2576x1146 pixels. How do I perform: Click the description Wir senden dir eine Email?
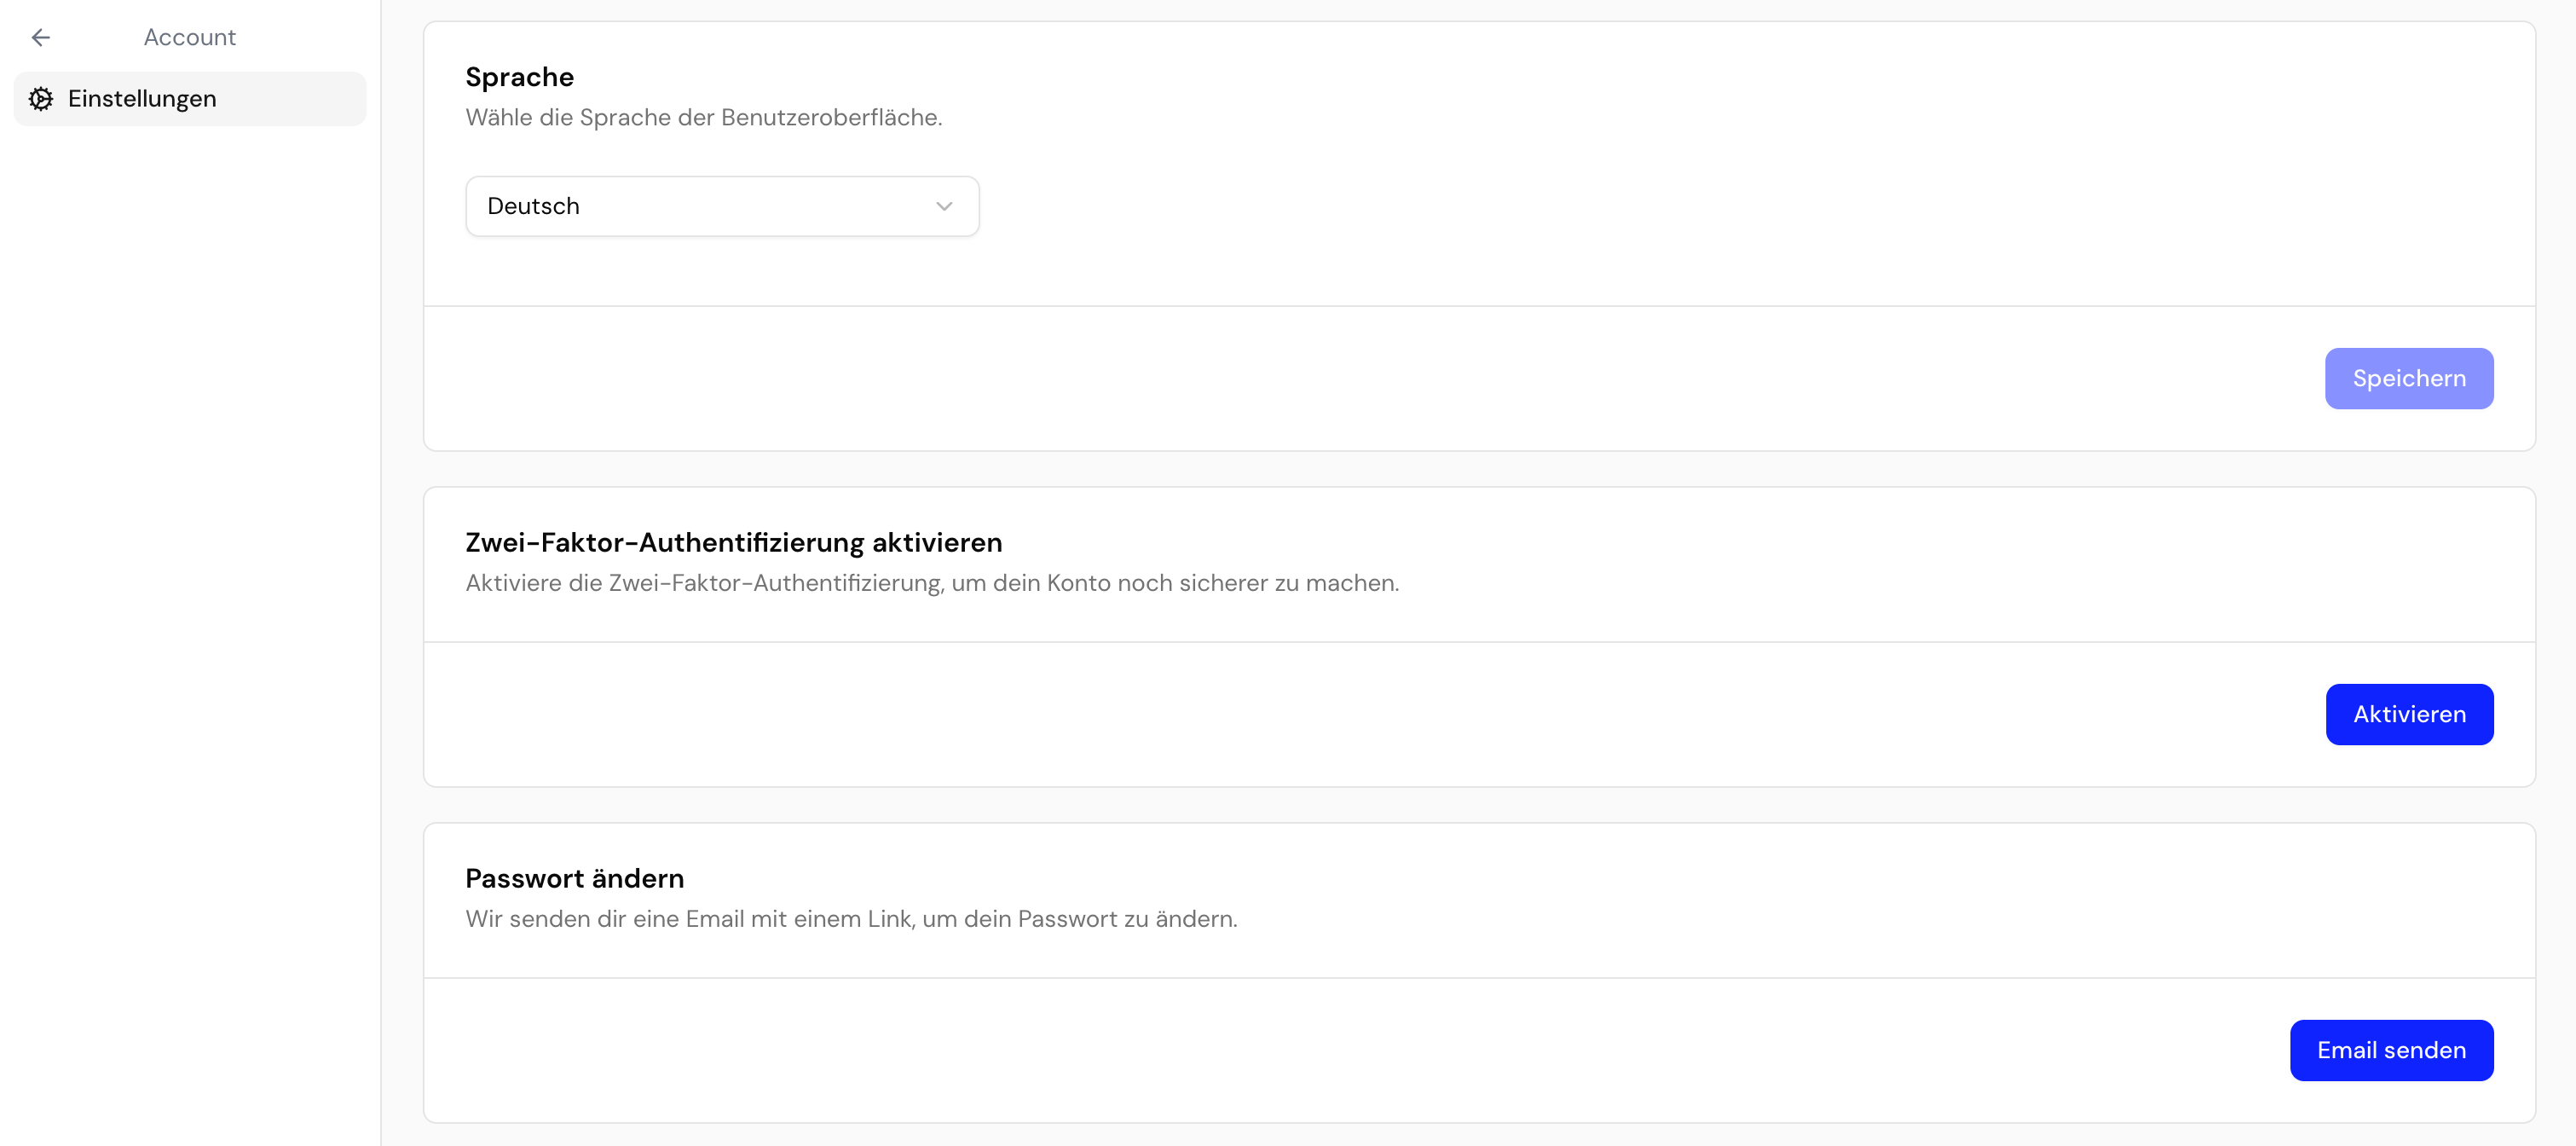tap(851, 919)
